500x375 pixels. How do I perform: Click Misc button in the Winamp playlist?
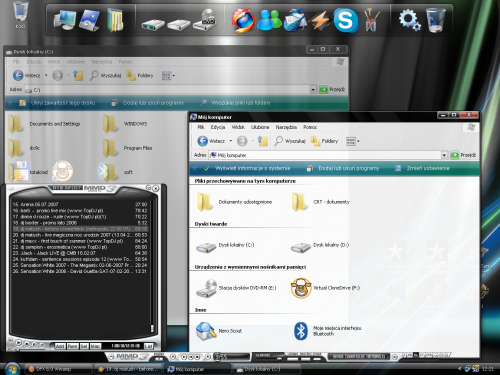95,346
